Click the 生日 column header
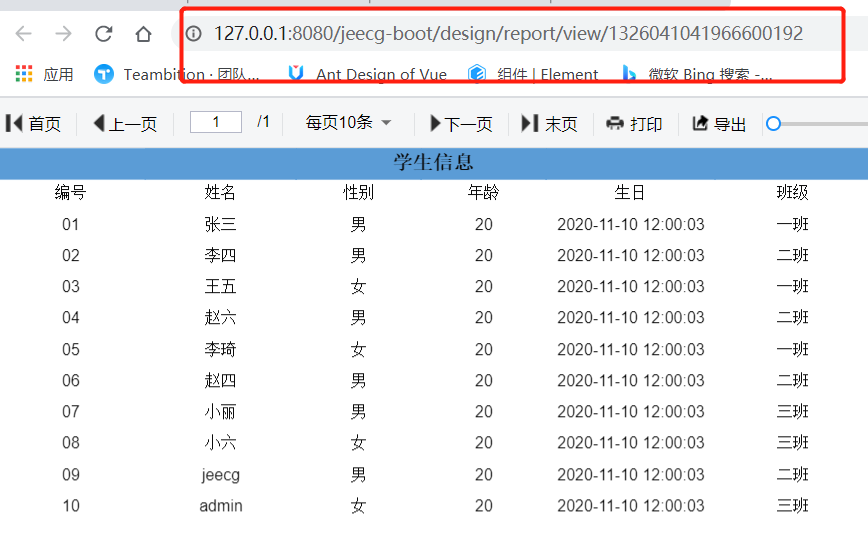Screen dimensions: 868x537 (x=630, y=192)
